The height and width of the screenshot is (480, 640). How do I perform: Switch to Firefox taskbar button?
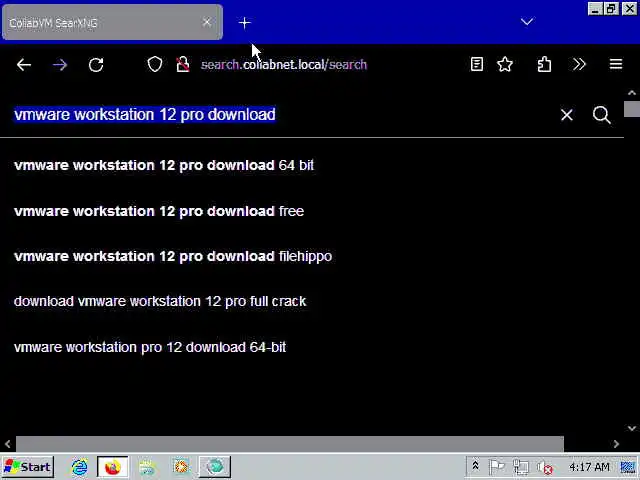tap(113, 467)
